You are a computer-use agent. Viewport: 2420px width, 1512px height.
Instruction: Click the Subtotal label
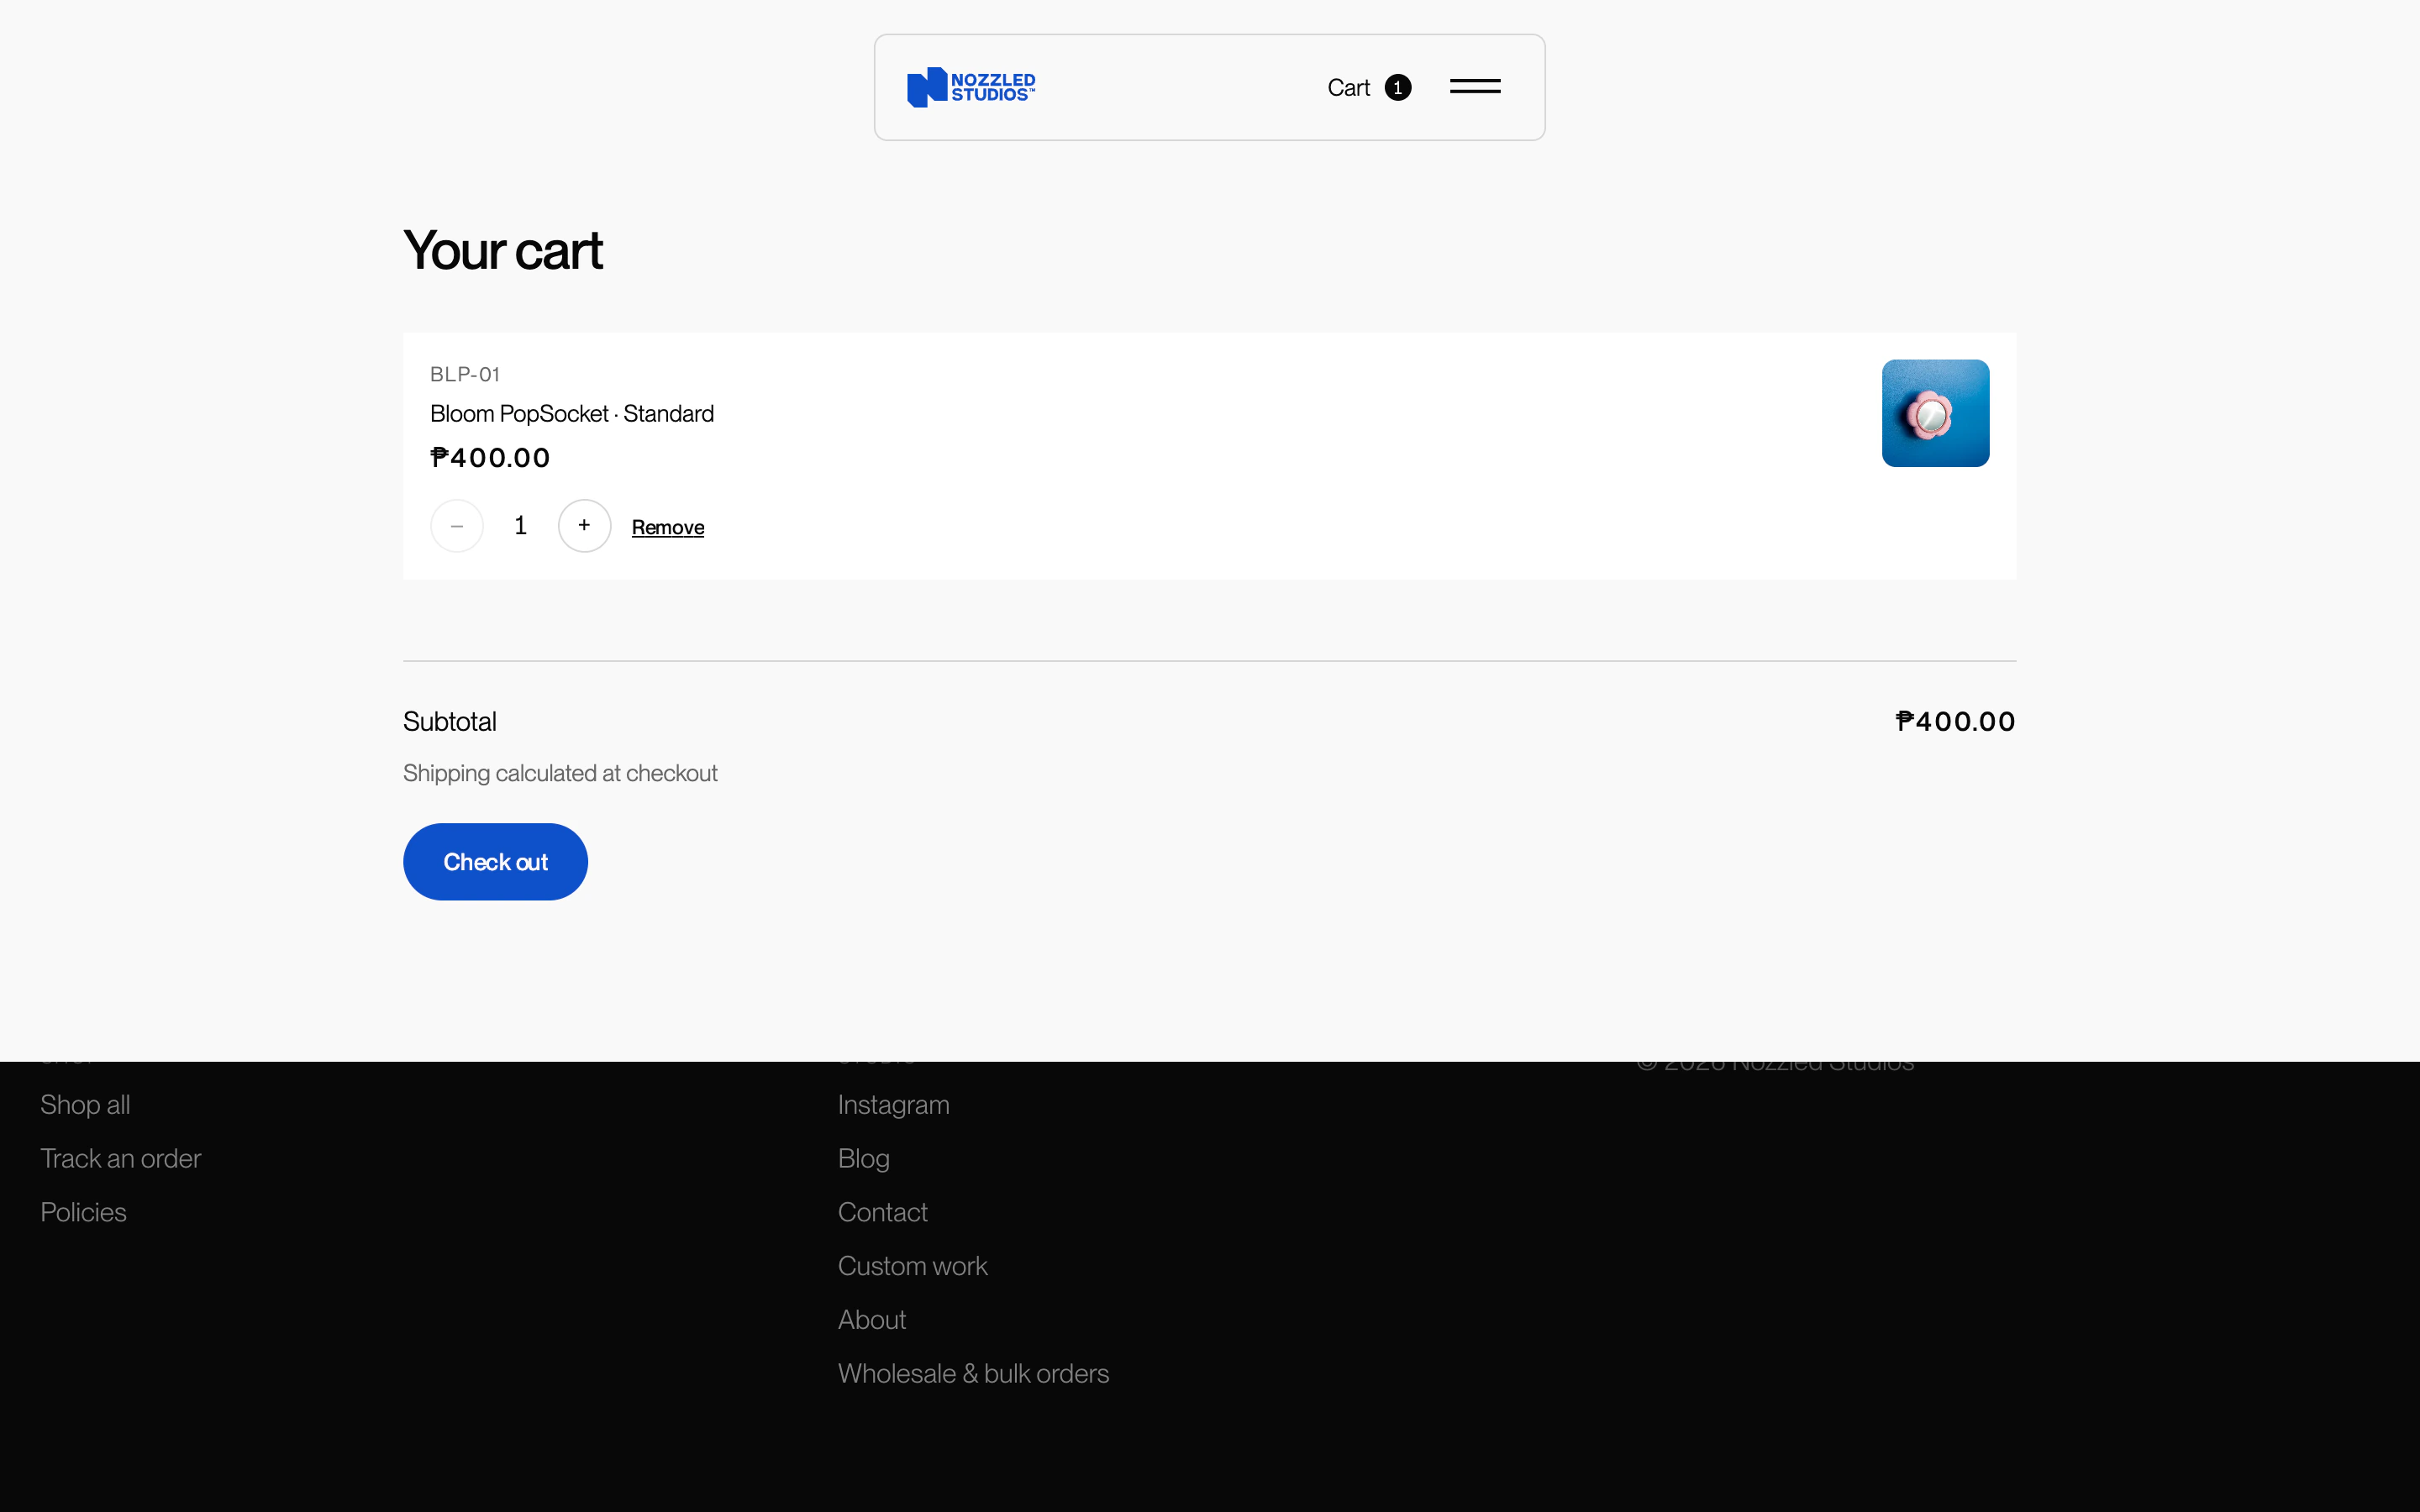(450, 722)
